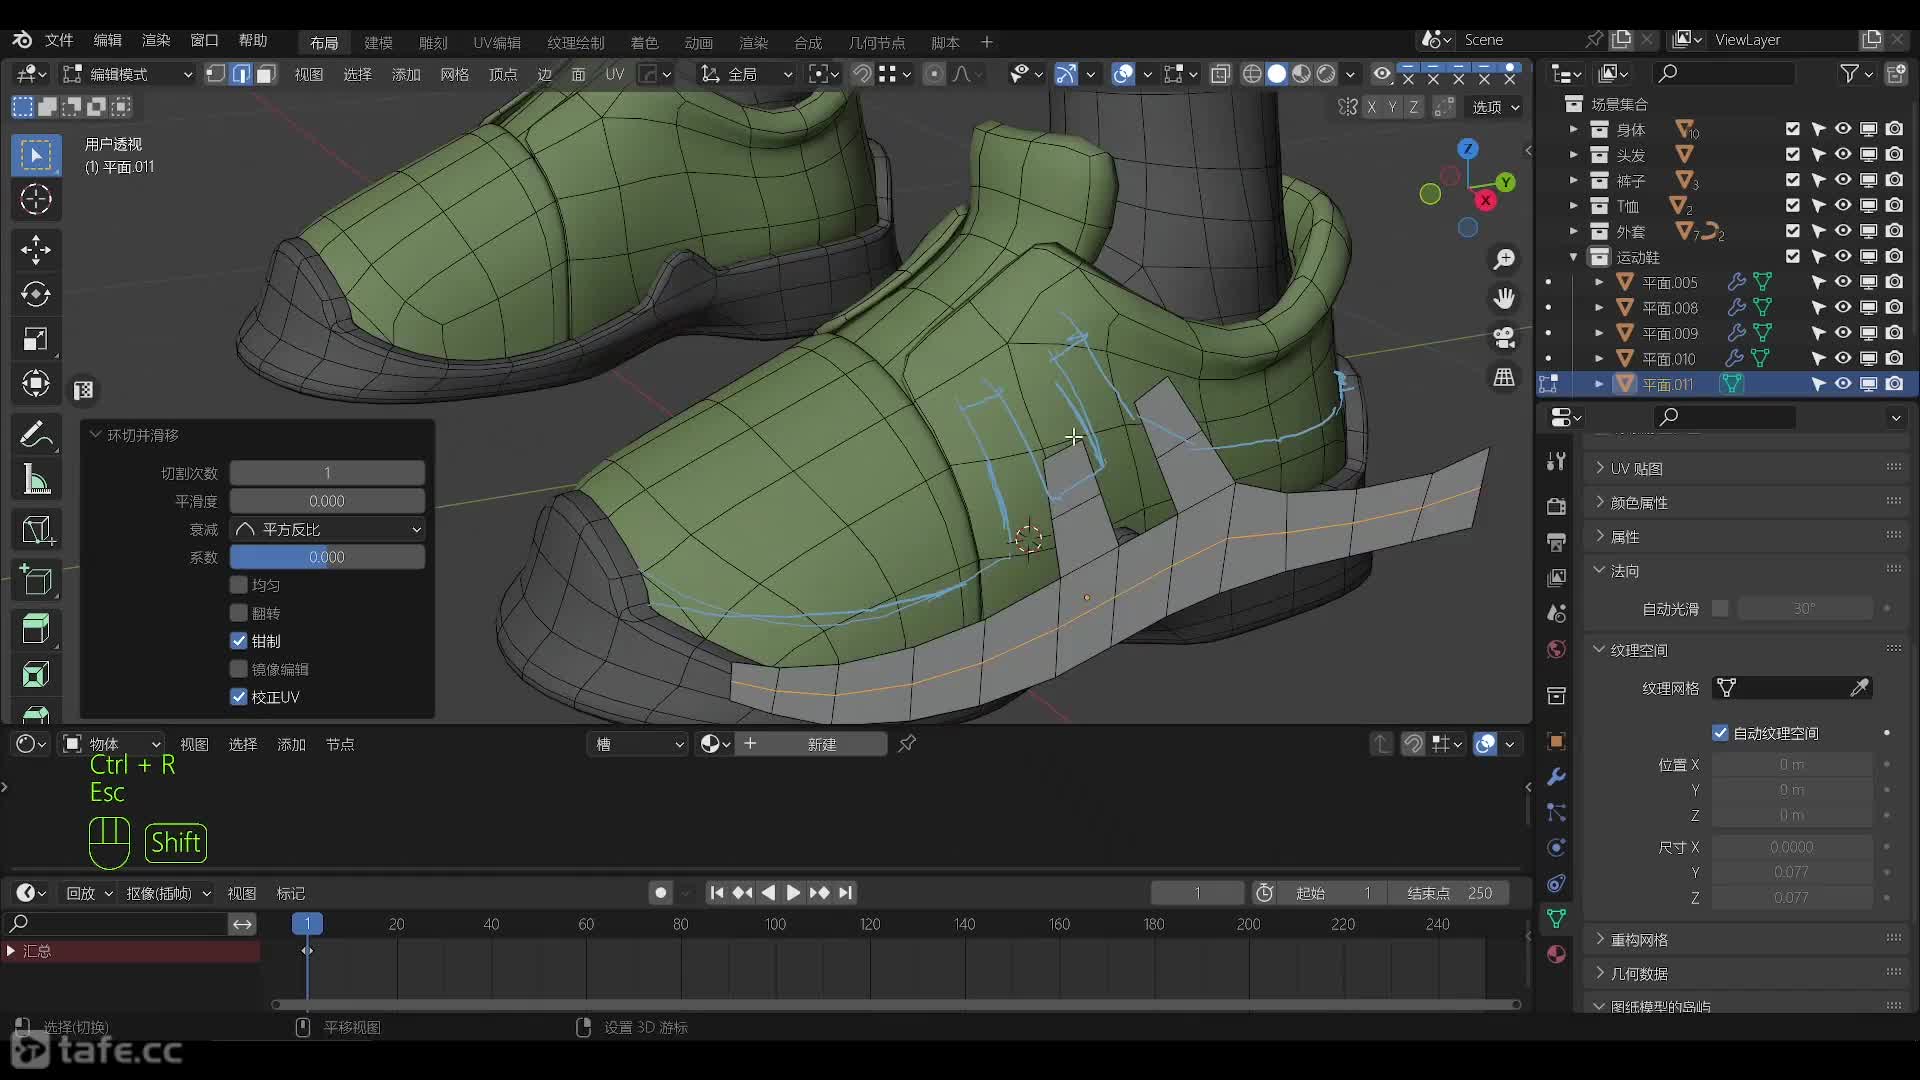Collapse the 运动鞋 collection
The image size is (1920, 1080).
pyautogui.click(x=1573, y=257)
